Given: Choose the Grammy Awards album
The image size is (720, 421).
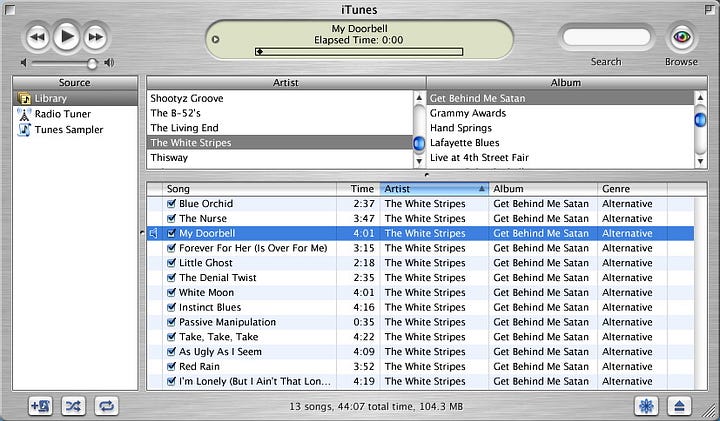Looking at the screenshot, I should (560, 113).
